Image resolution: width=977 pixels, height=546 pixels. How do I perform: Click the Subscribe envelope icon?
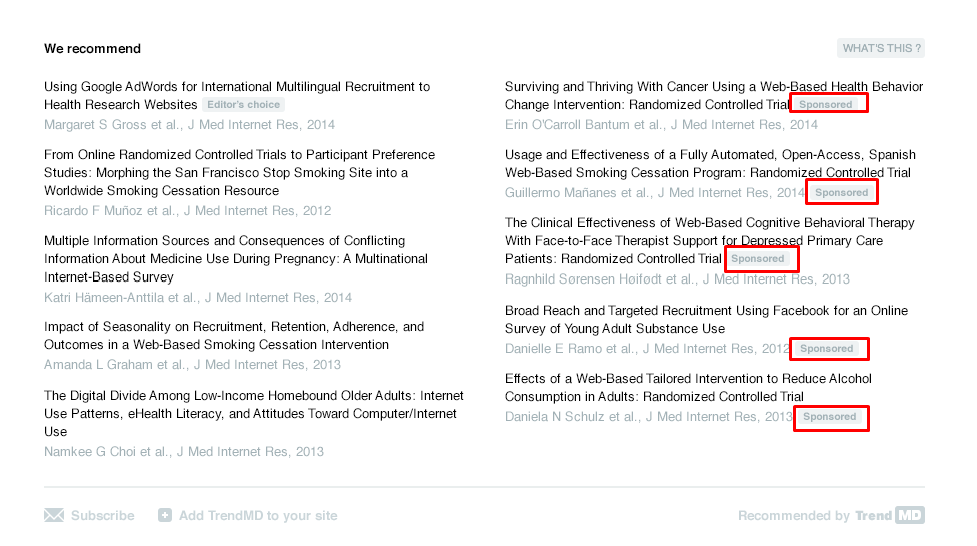(54, 516)
